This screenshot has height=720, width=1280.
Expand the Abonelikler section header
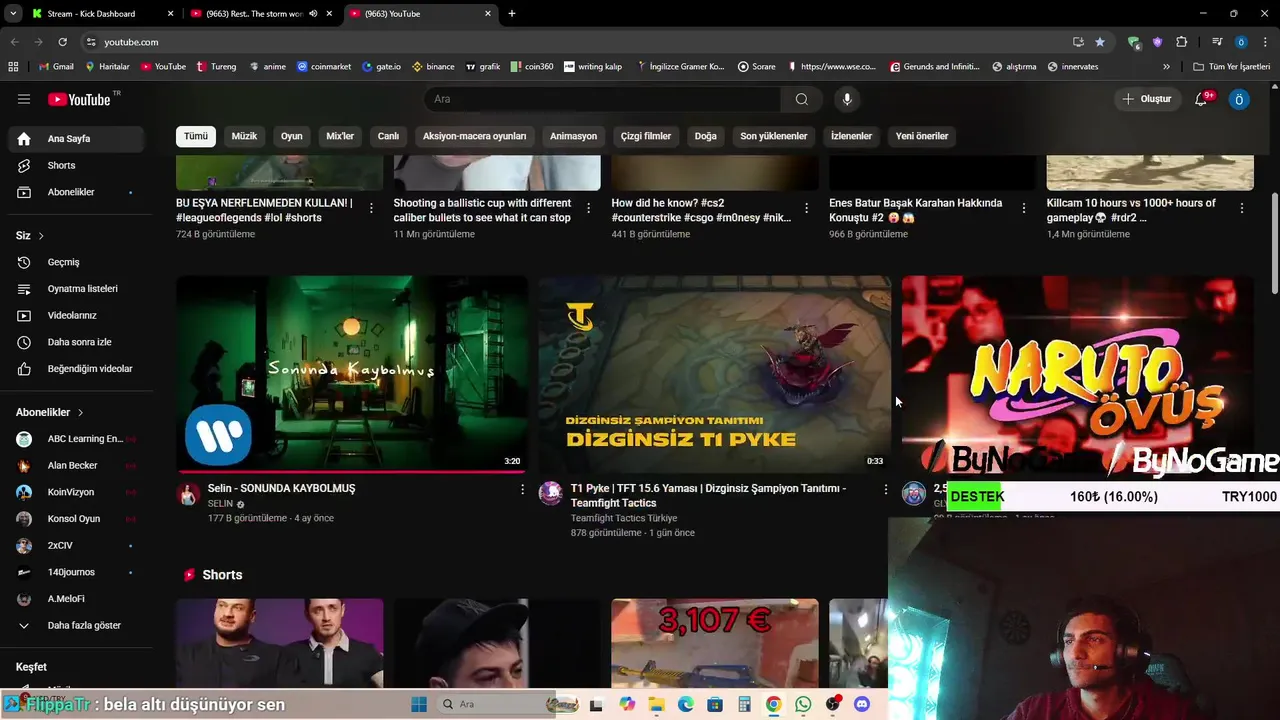point(50,412)
